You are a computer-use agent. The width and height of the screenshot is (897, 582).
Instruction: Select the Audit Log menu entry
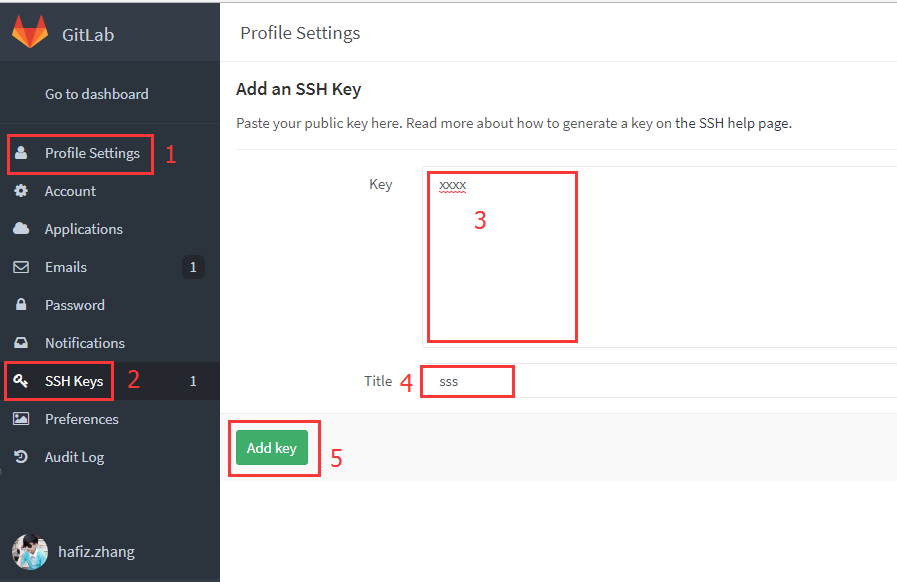[x=75, y=457]
